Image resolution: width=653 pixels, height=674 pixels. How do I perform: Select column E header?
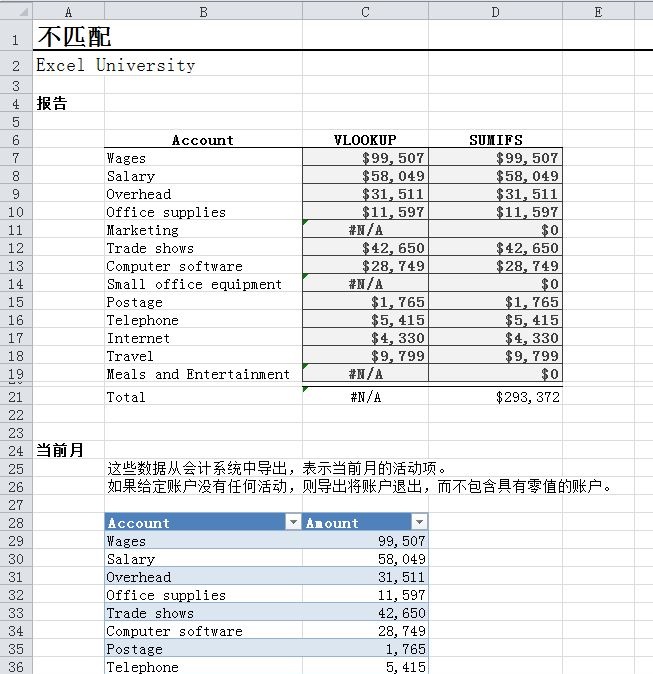coord(598,12)
